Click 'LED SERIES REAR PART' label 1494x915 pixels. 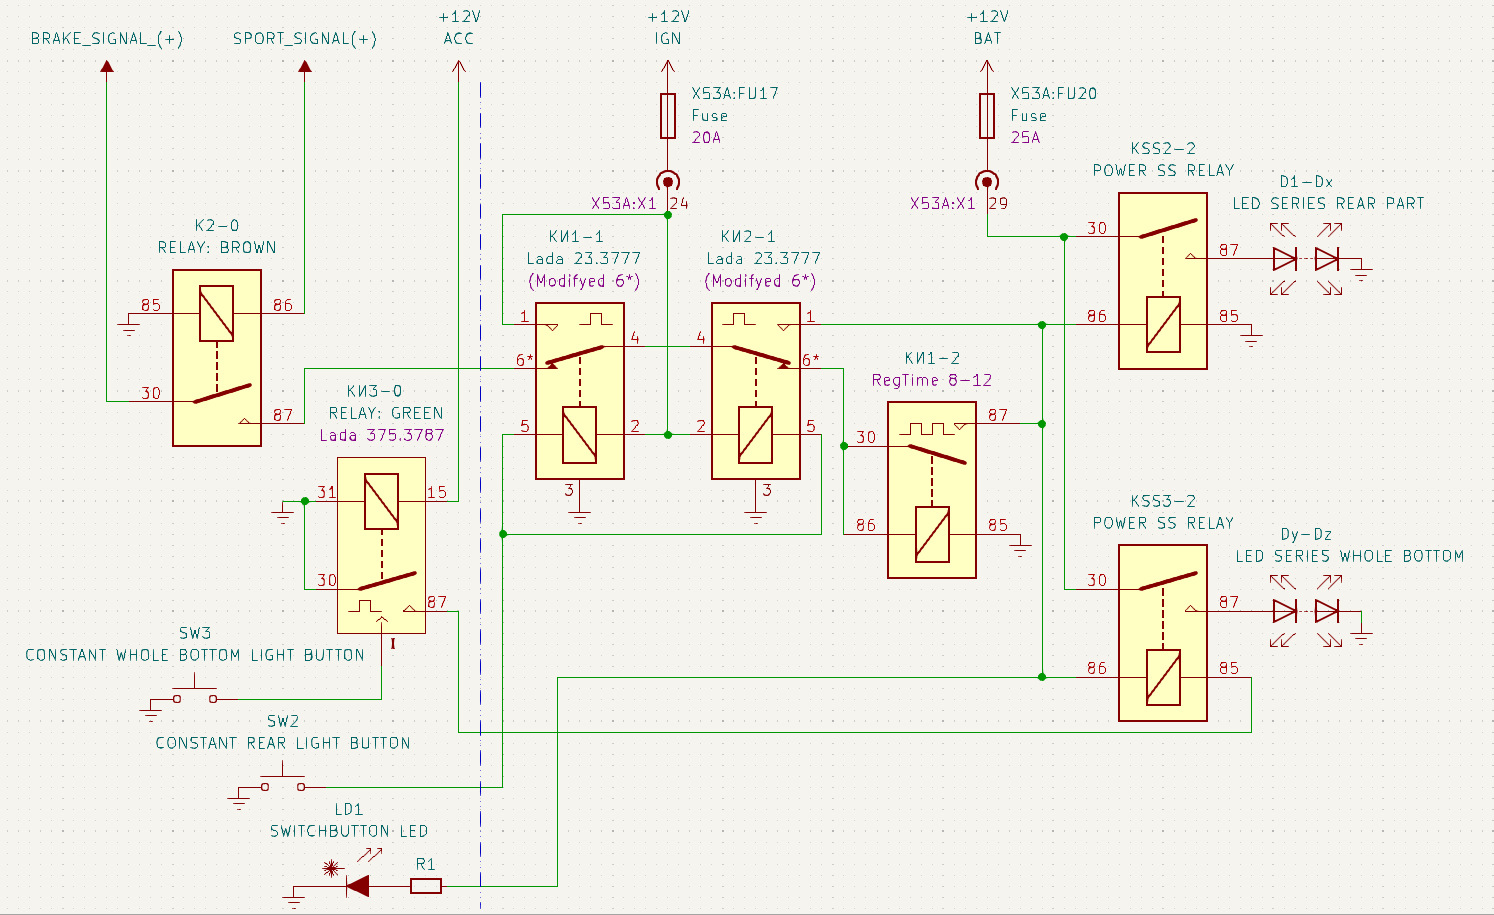point(1328,203)
